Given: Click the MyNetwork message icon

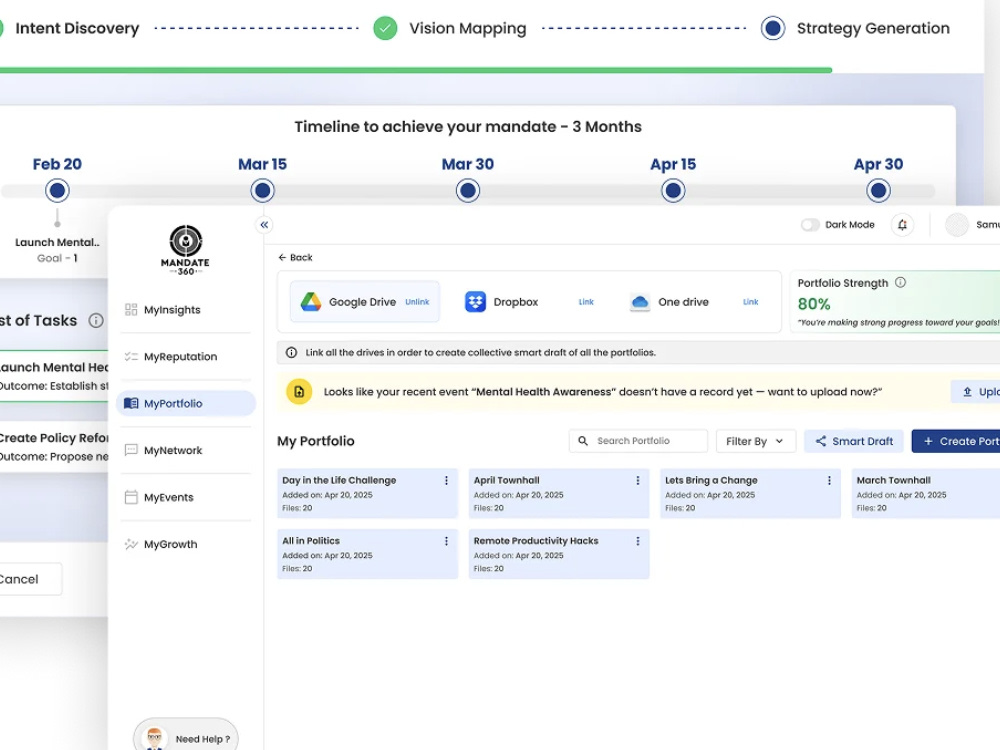Looking at the screenshot, I should (131, 450).
